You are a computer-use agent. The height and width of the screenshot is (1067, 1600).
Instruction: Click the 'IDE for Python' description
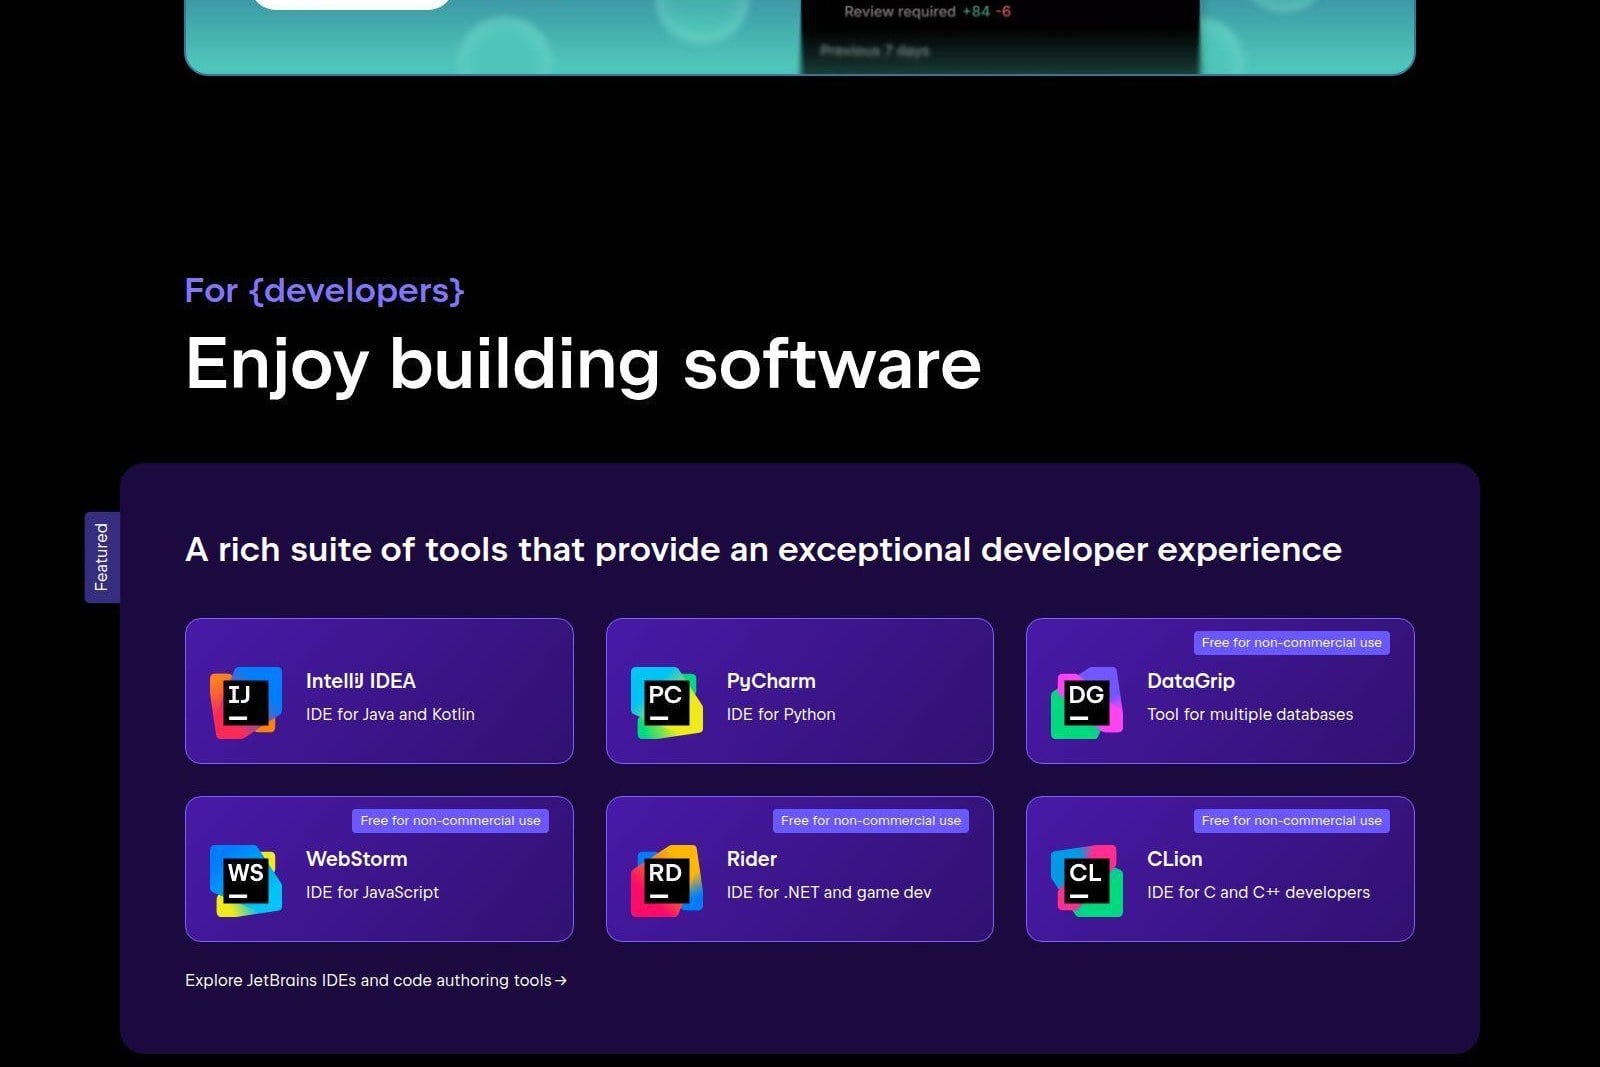781,714
